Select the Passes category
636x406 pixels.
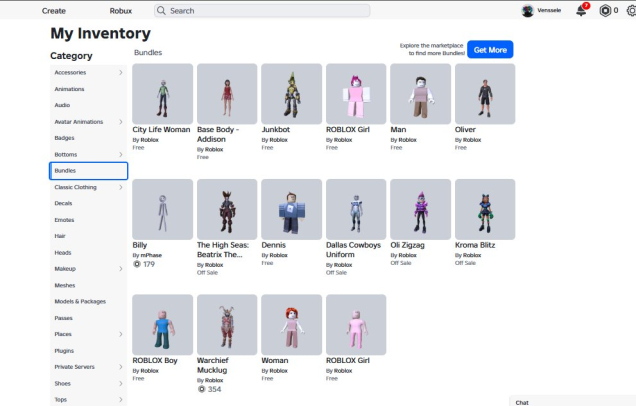pos(88,318)
